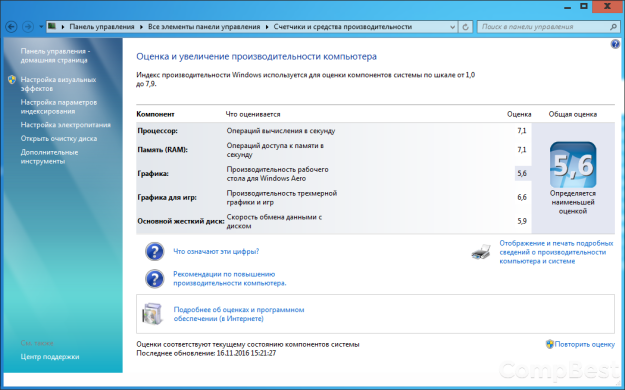Viewport: 625px width, 390px height.
Task: Expand arrow after 'Панель управления' breadcrumb
Action: point(141,27)
